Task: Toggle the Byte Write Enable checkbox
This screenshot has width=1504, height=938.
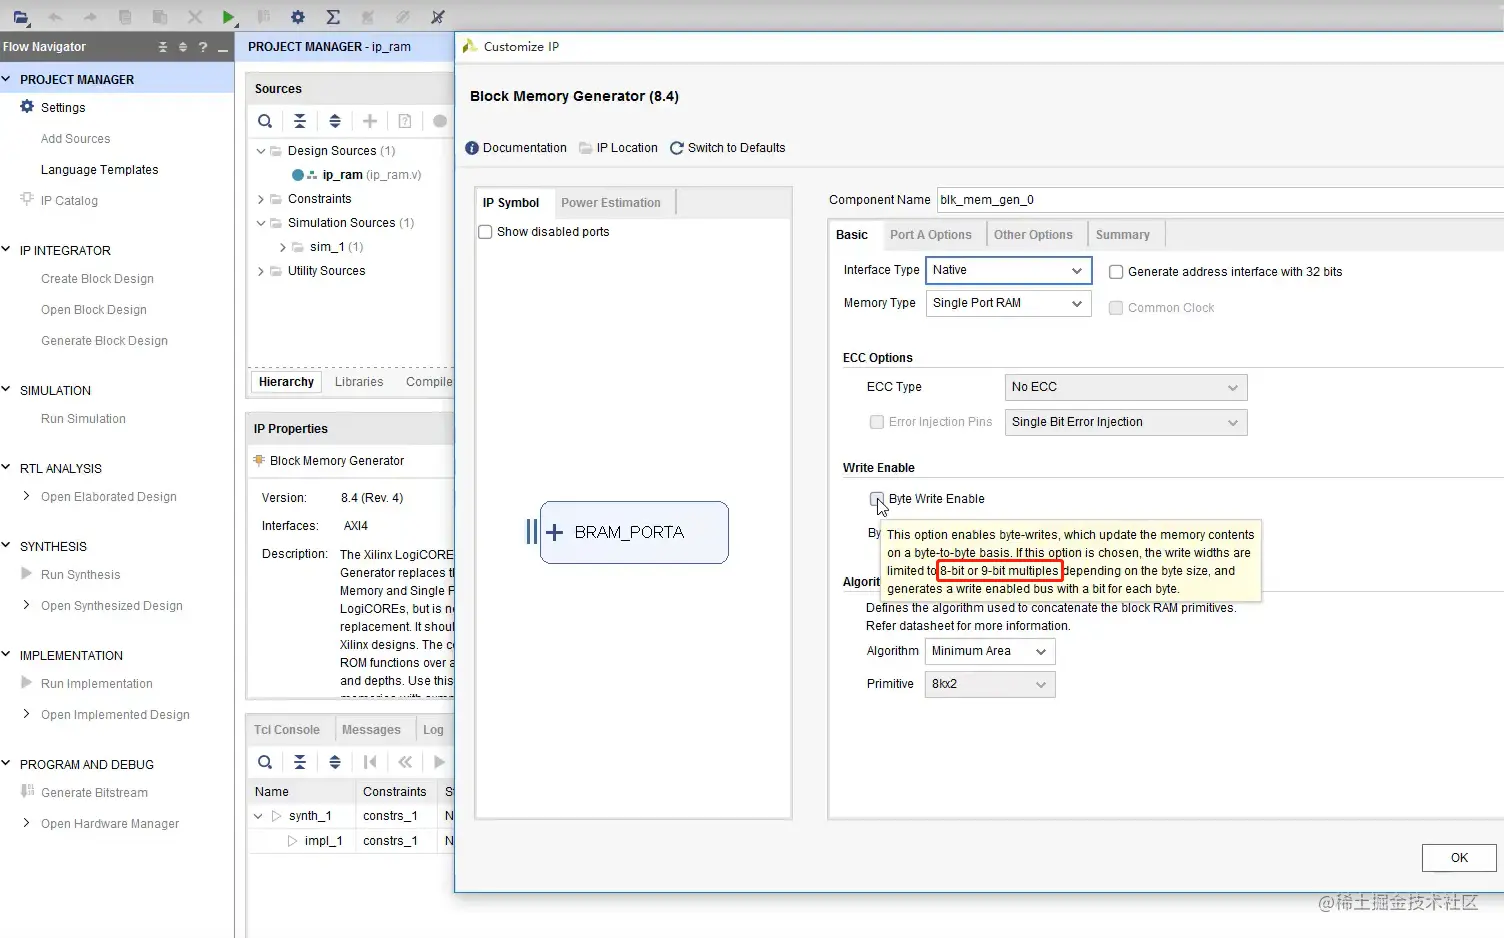Action: [x=877, y=499]
